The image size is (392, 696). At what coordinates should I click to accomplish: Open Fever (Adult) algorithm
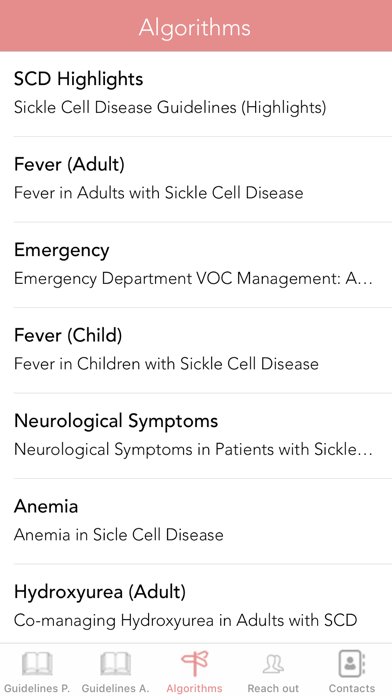coord(196,179)
